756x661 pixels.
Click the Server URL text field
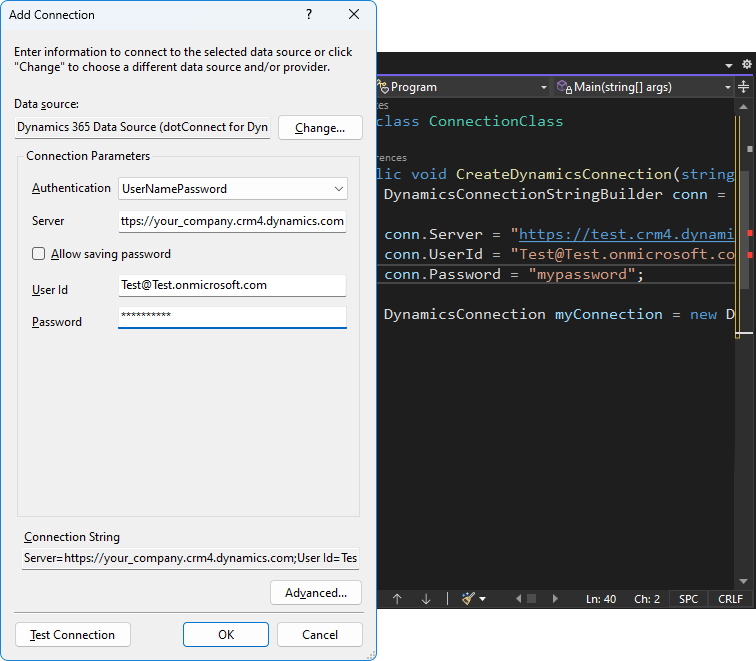point(232,221)
